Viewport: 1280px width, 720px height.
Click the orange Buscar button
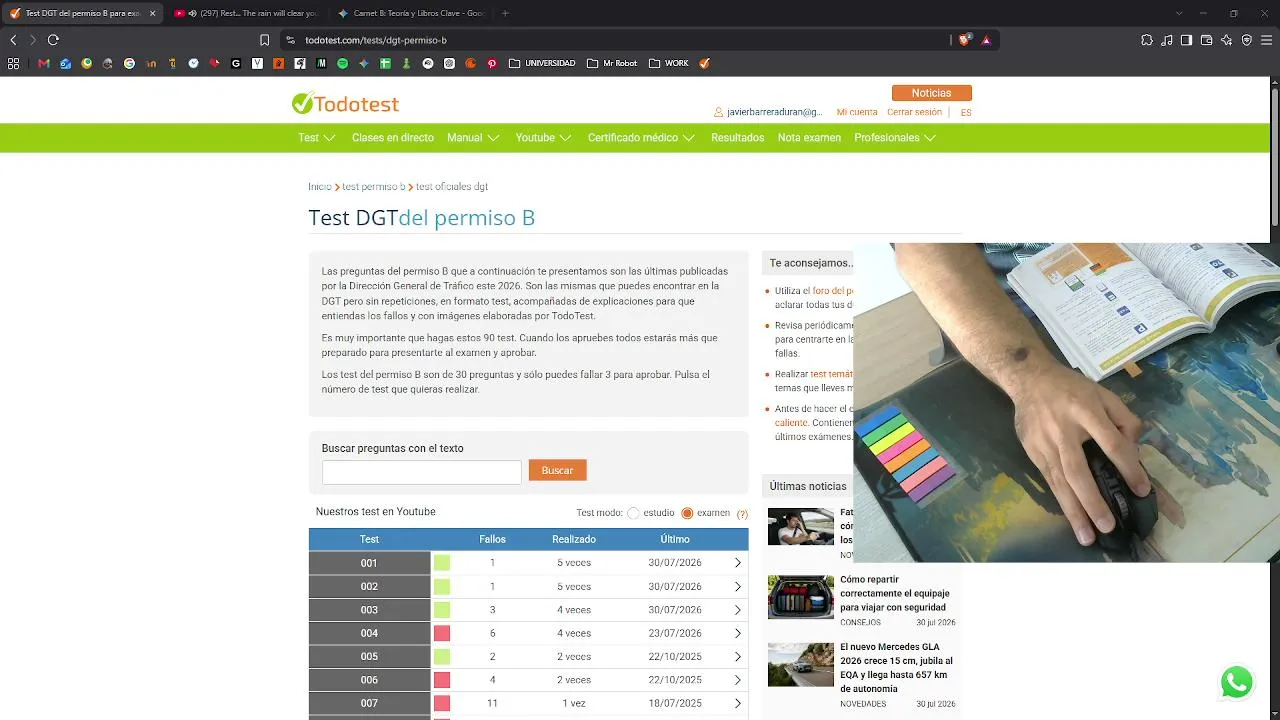[558, 470]
